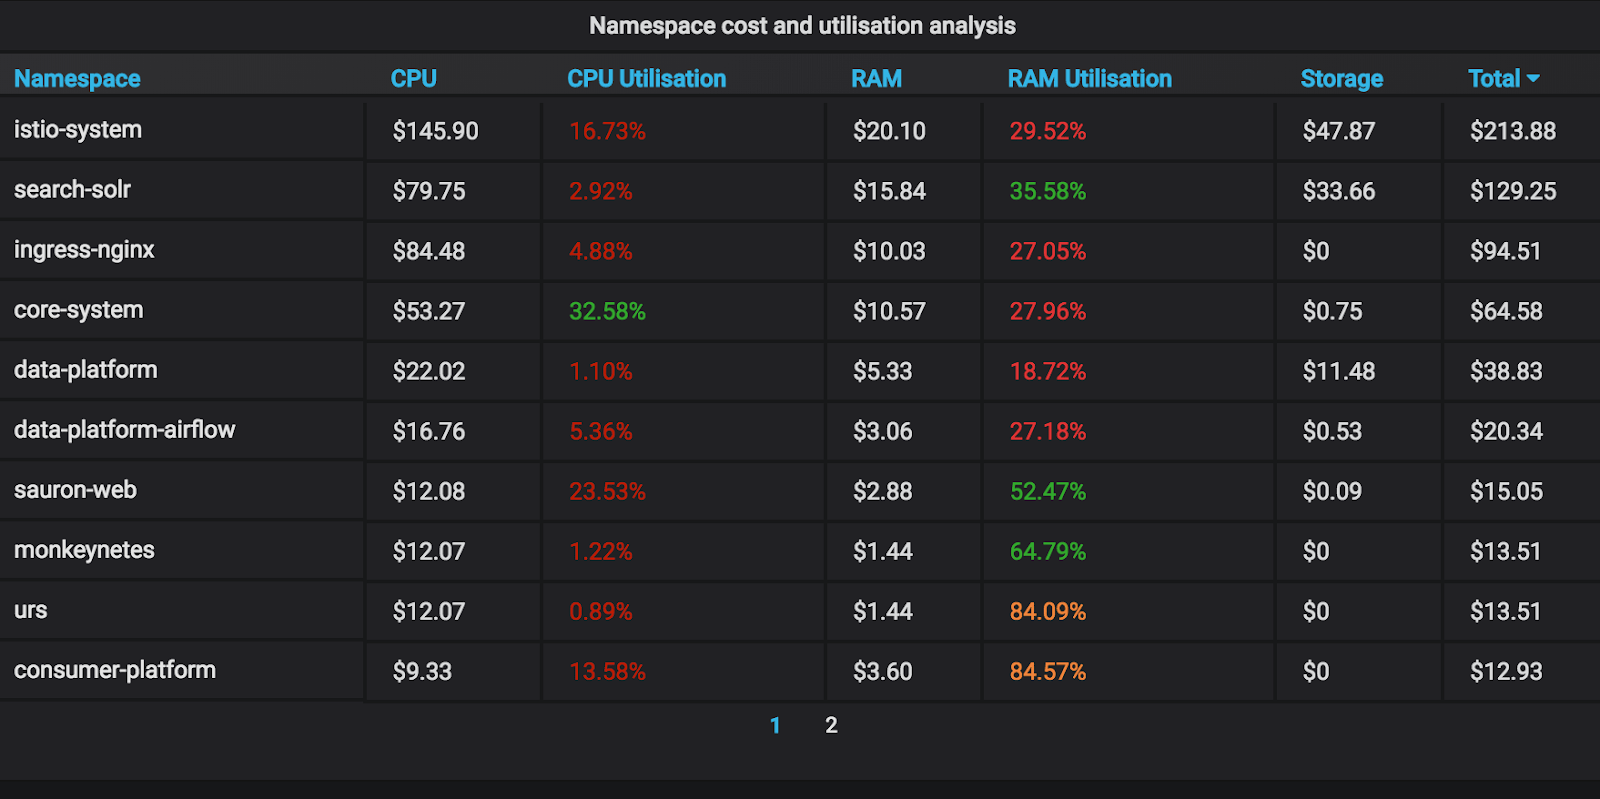Image resolution: width=1600 pixels, height=799 pixels.
Task: Click the $20.10 RAM cost value
Action: point(890,131)
